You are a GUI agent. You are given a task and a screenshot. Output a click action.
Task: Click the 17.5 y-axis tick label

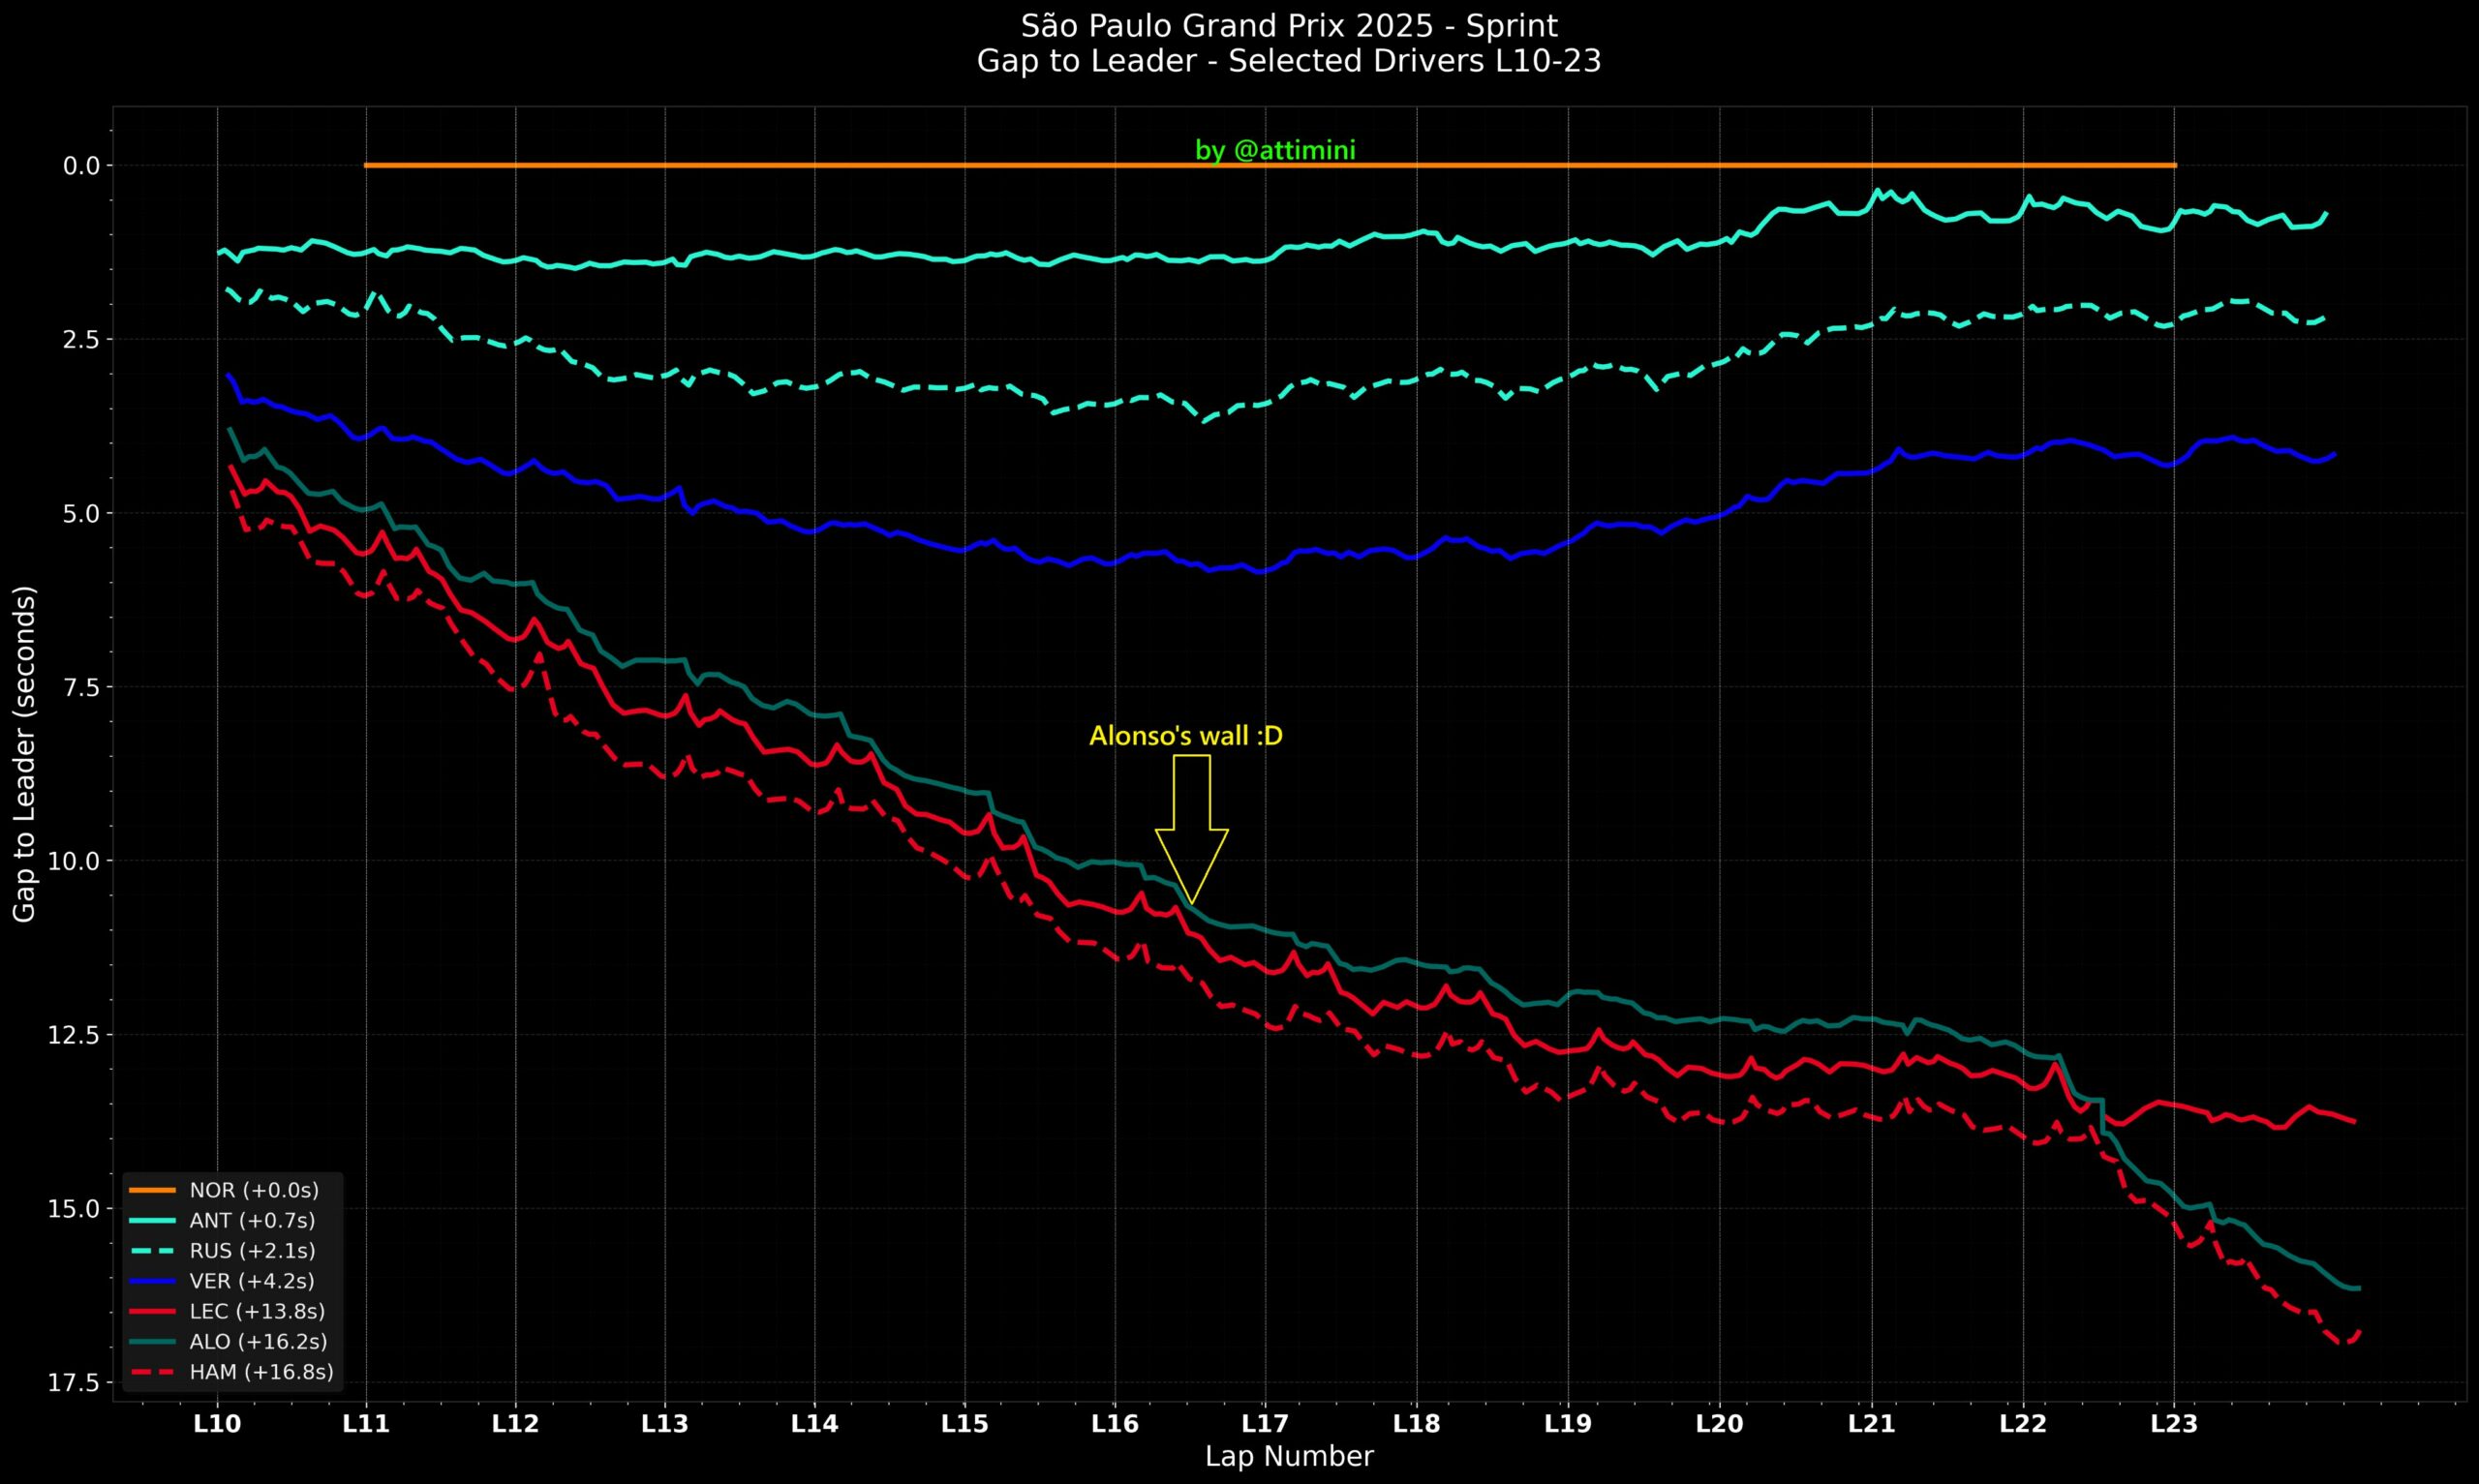click(75, 1382)
